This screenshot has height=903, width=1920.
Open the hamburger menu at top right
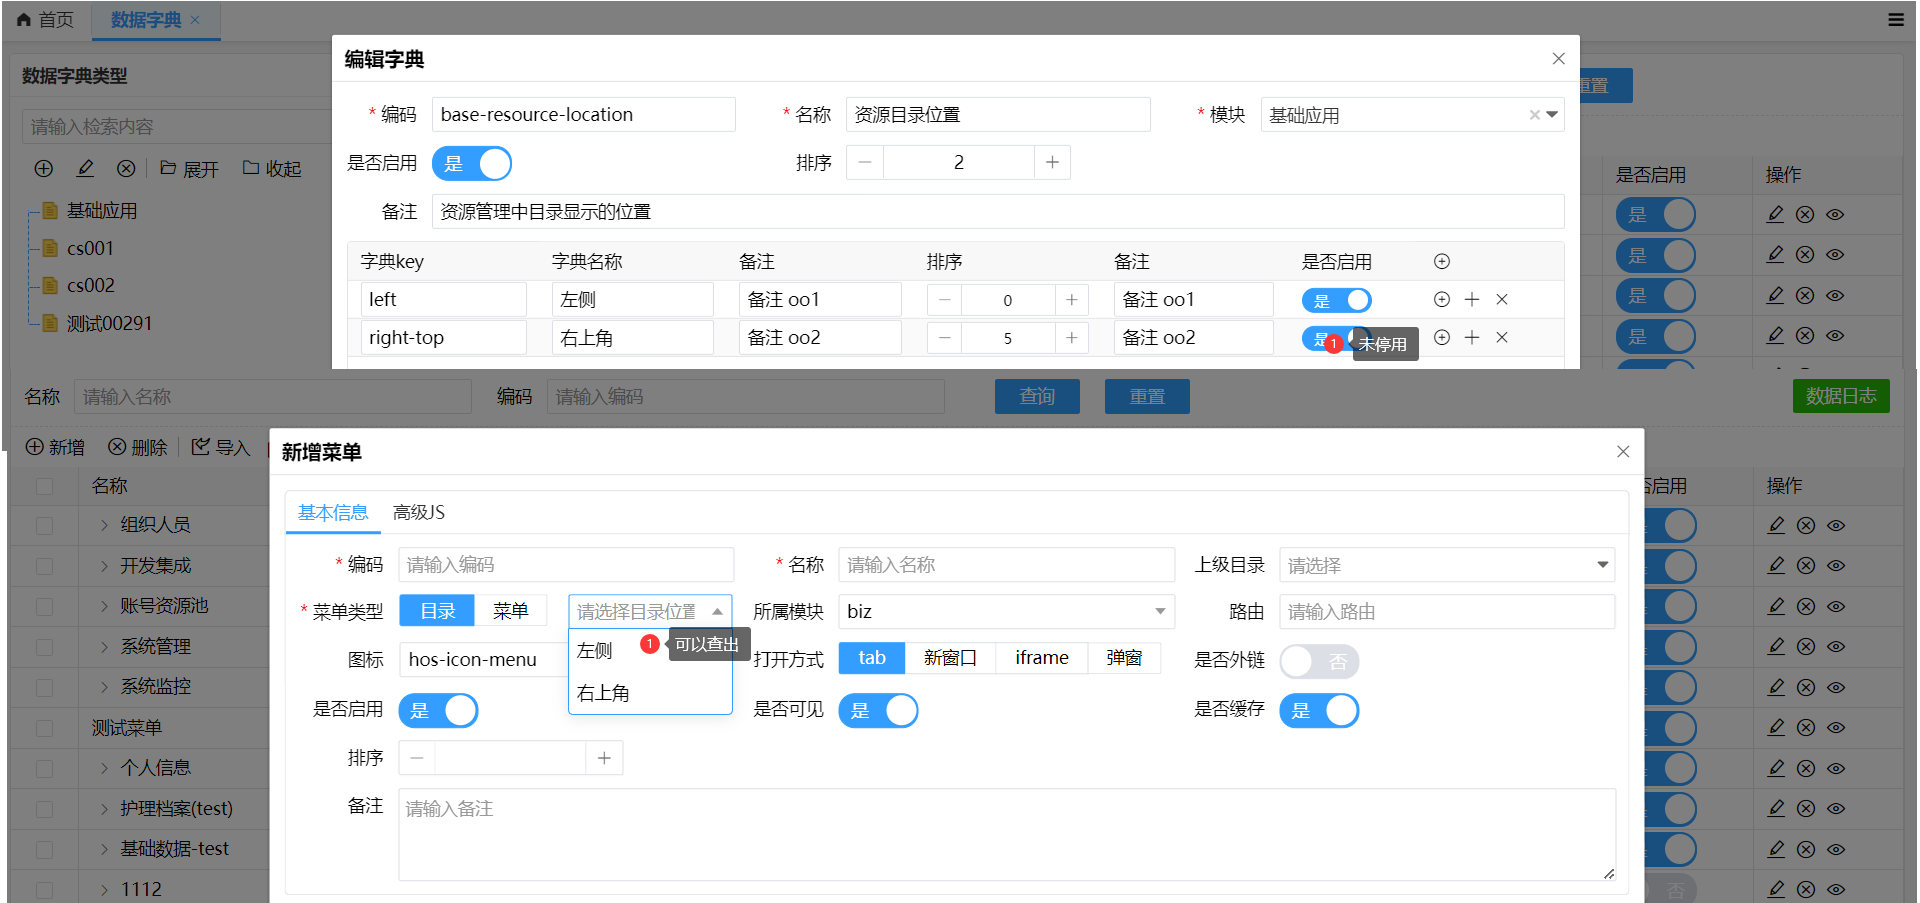[x=1896, y=19]
